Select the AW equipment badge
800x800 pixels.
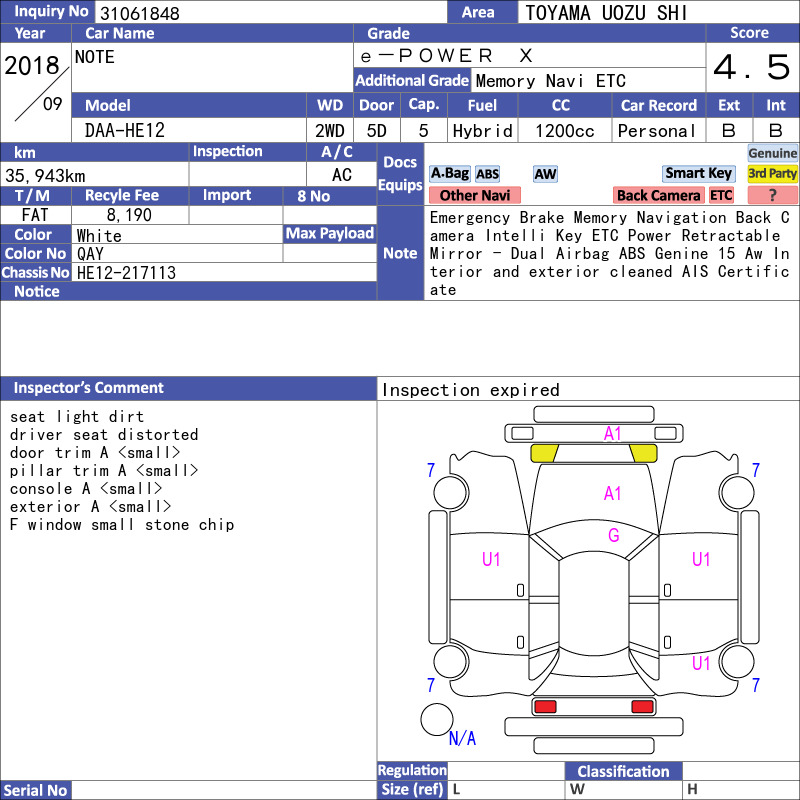[545, 174]
